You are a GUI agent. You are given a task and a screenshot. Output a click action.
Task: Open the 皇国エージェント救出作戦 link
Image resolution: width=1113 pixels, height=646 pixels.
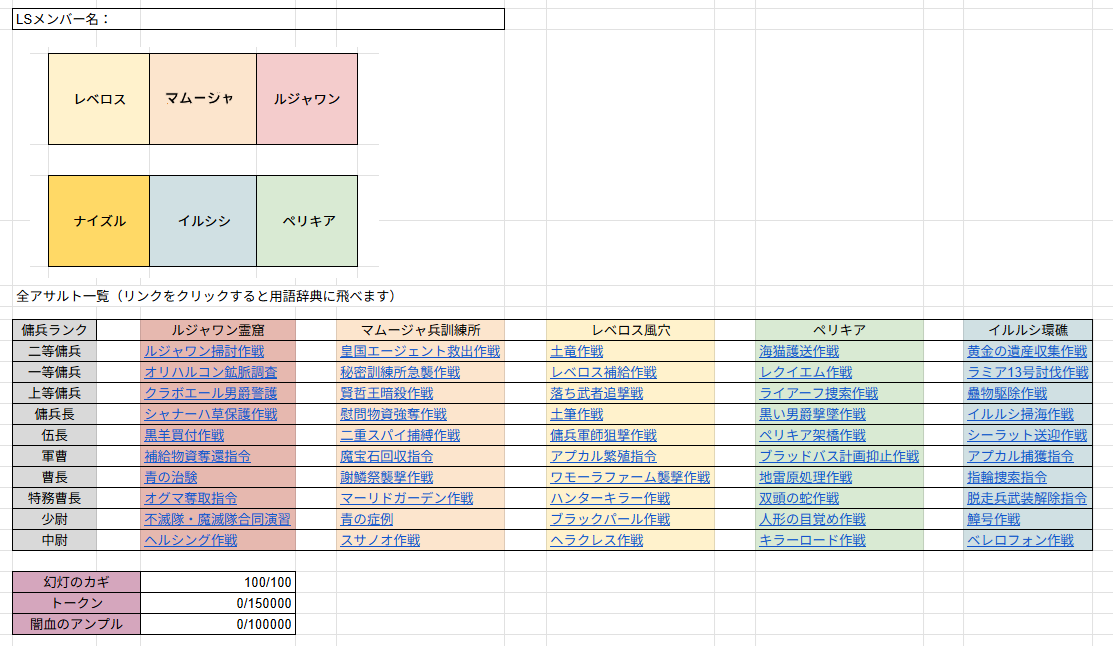[x=420, y=351]
